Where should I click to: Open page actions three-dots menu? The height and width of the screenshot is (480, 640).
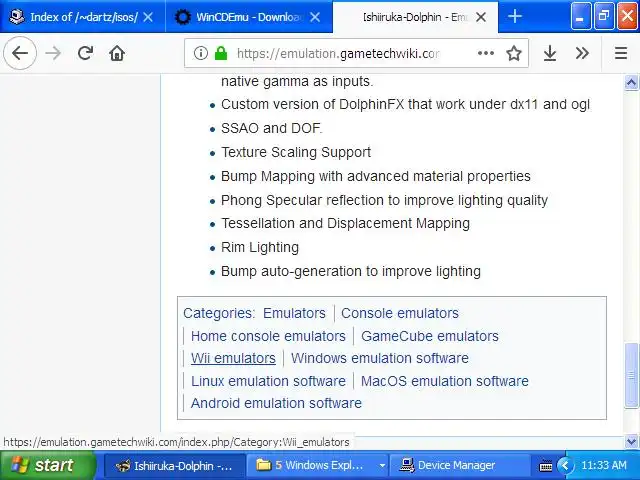(x=486, y=53)
